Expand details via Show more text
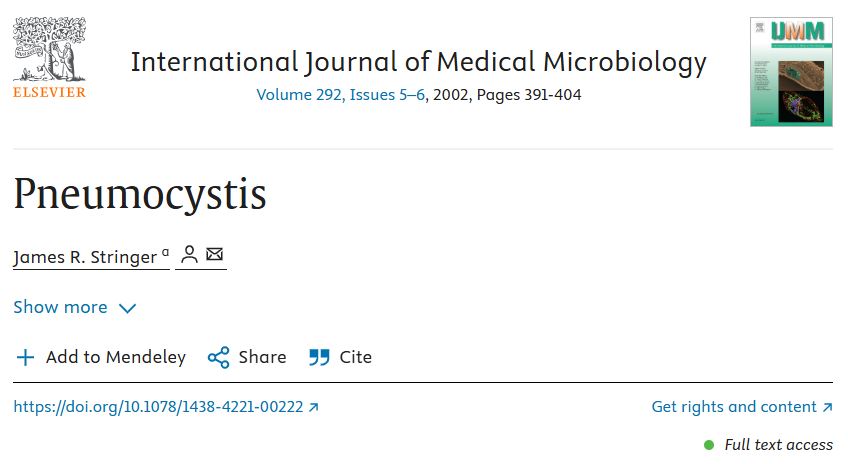 pos(60,307)
